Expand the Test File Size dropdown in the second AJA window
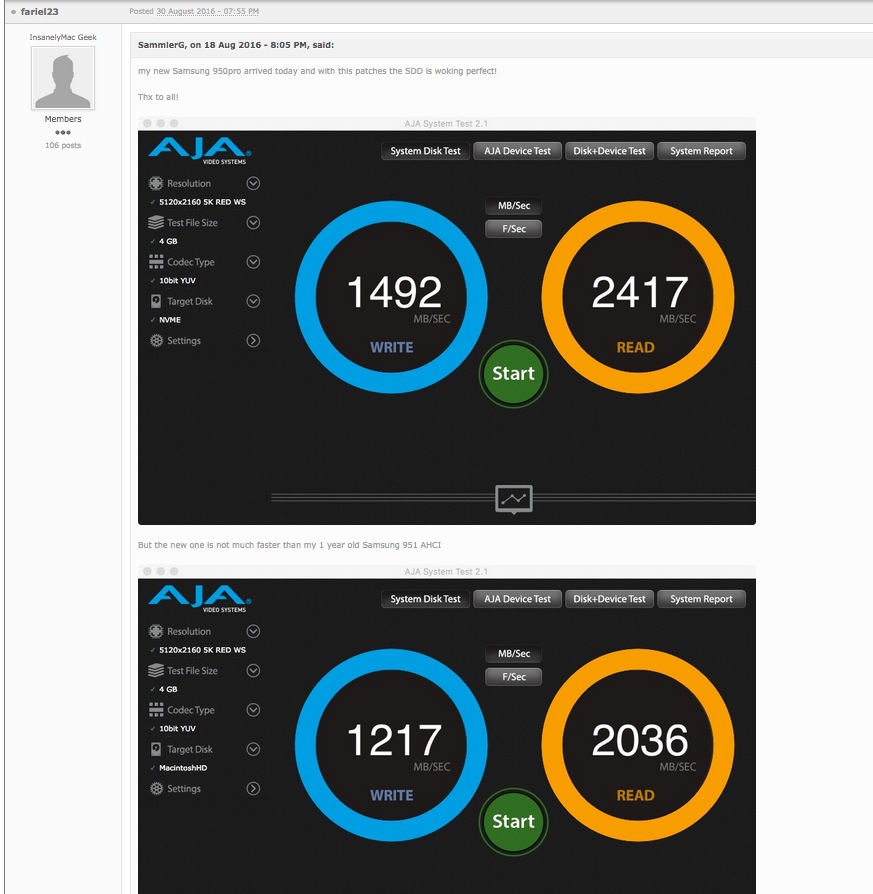Screen dimensions: 873x894 [253, 670]
